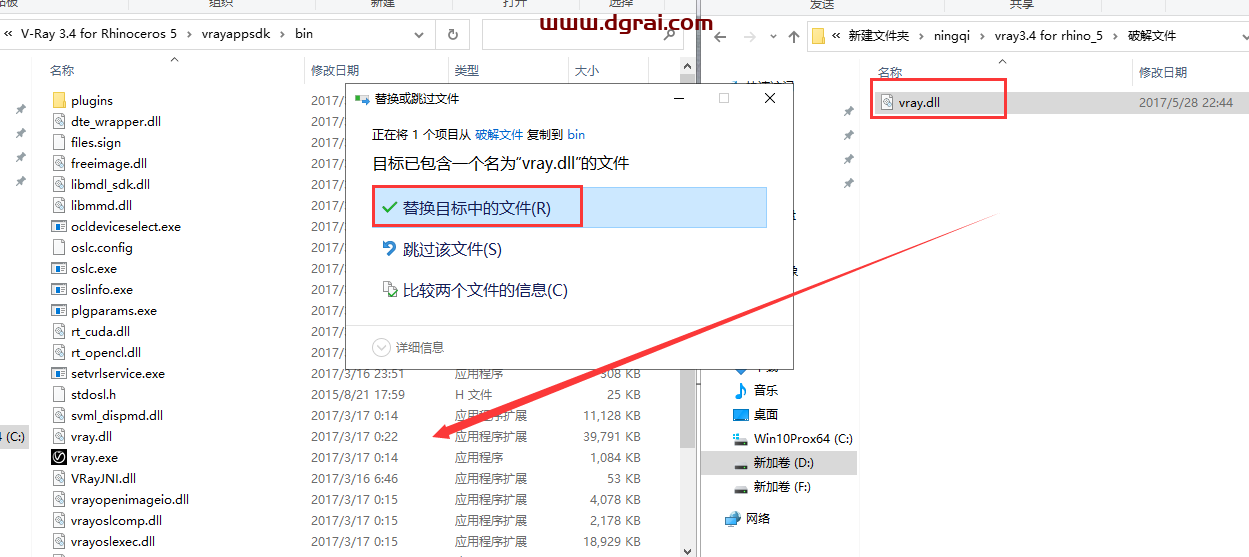Click the up-arrow navigation icon in right window
1249x557 pixels.
tap(793, 36)
